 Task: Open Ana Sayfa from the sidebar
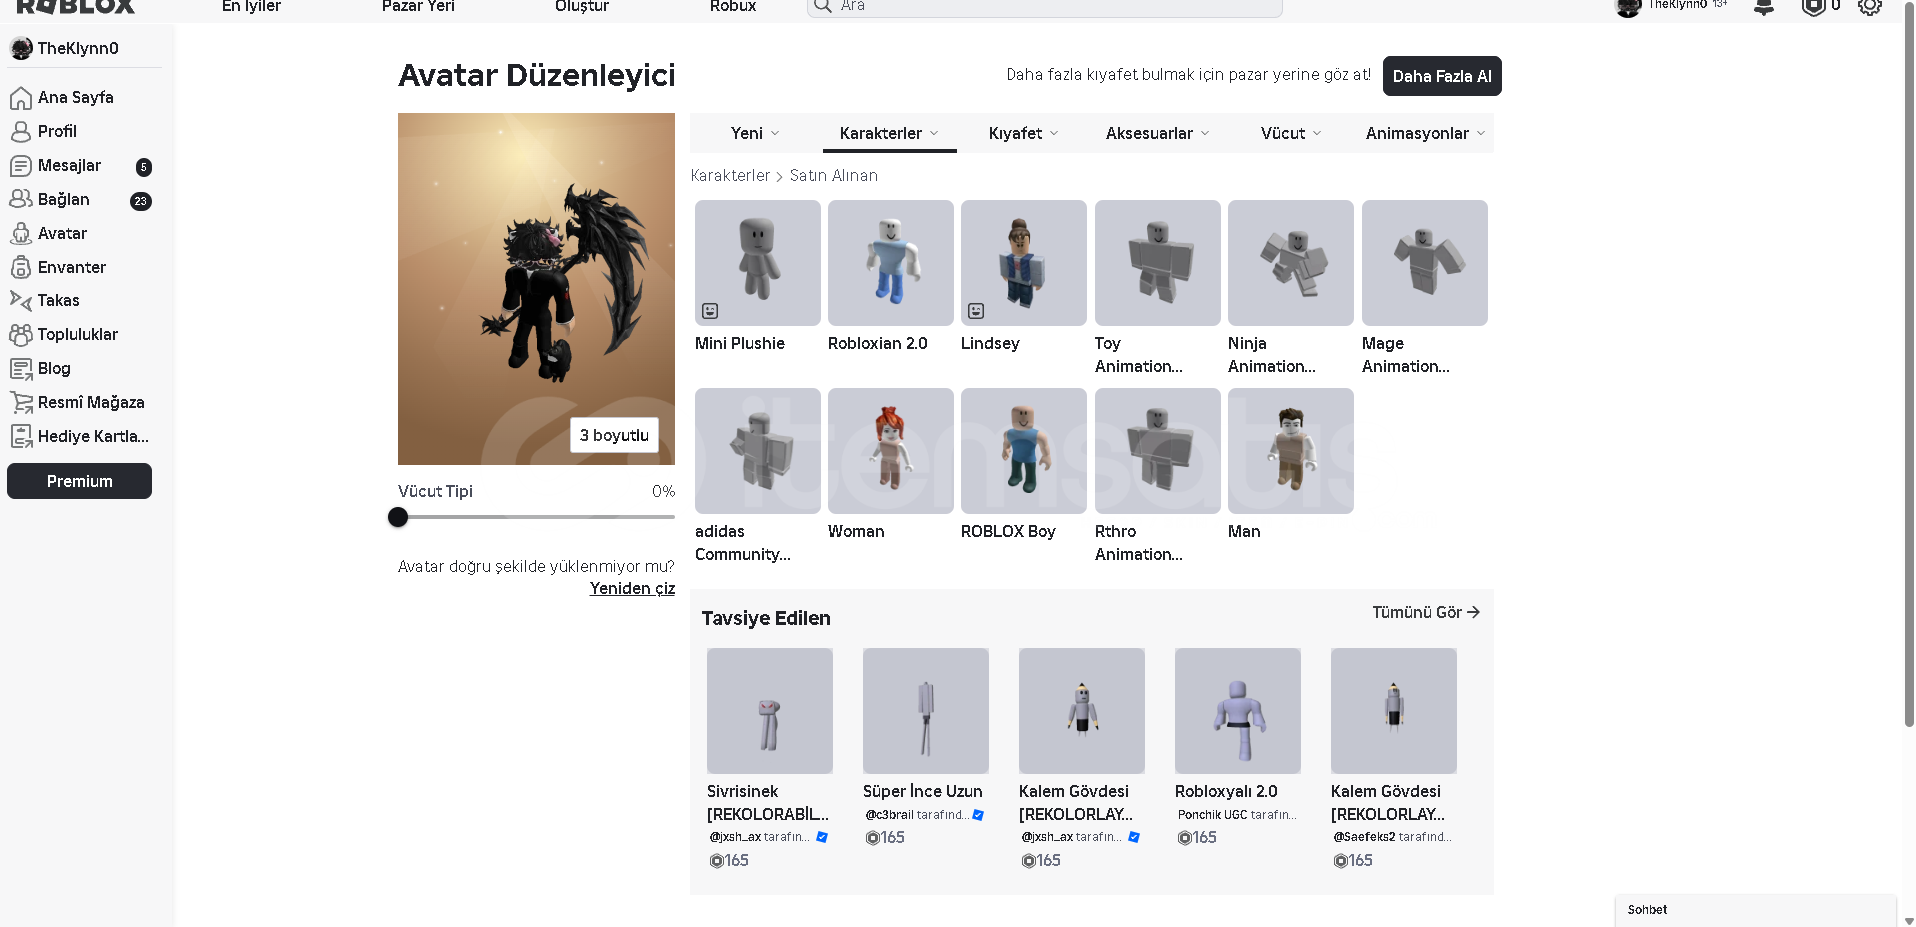[x=75, y=97]
